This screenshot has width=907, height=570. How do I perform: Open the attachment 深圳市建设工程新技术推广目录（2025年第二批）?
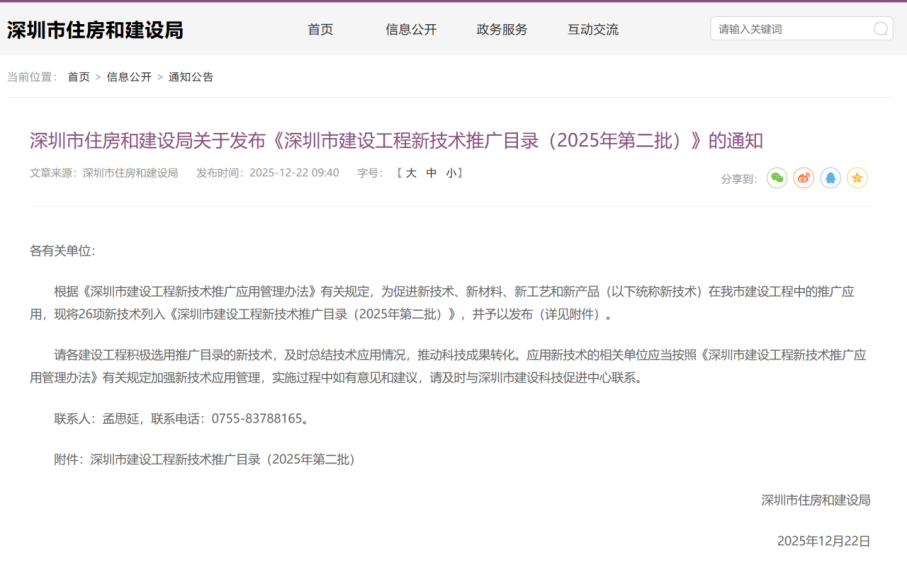(x=223, y=459)
